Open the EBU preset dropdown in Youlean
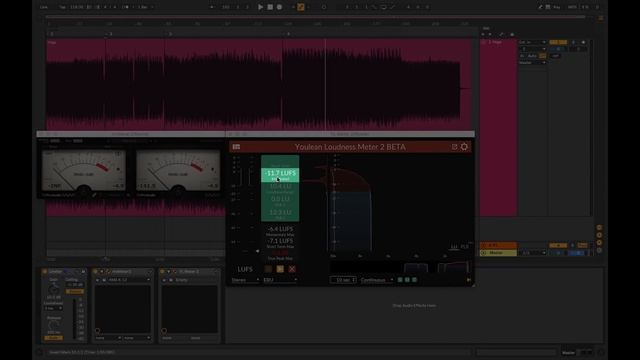The width and height of the screenshot is (640, 360). [x=280, y=280]
